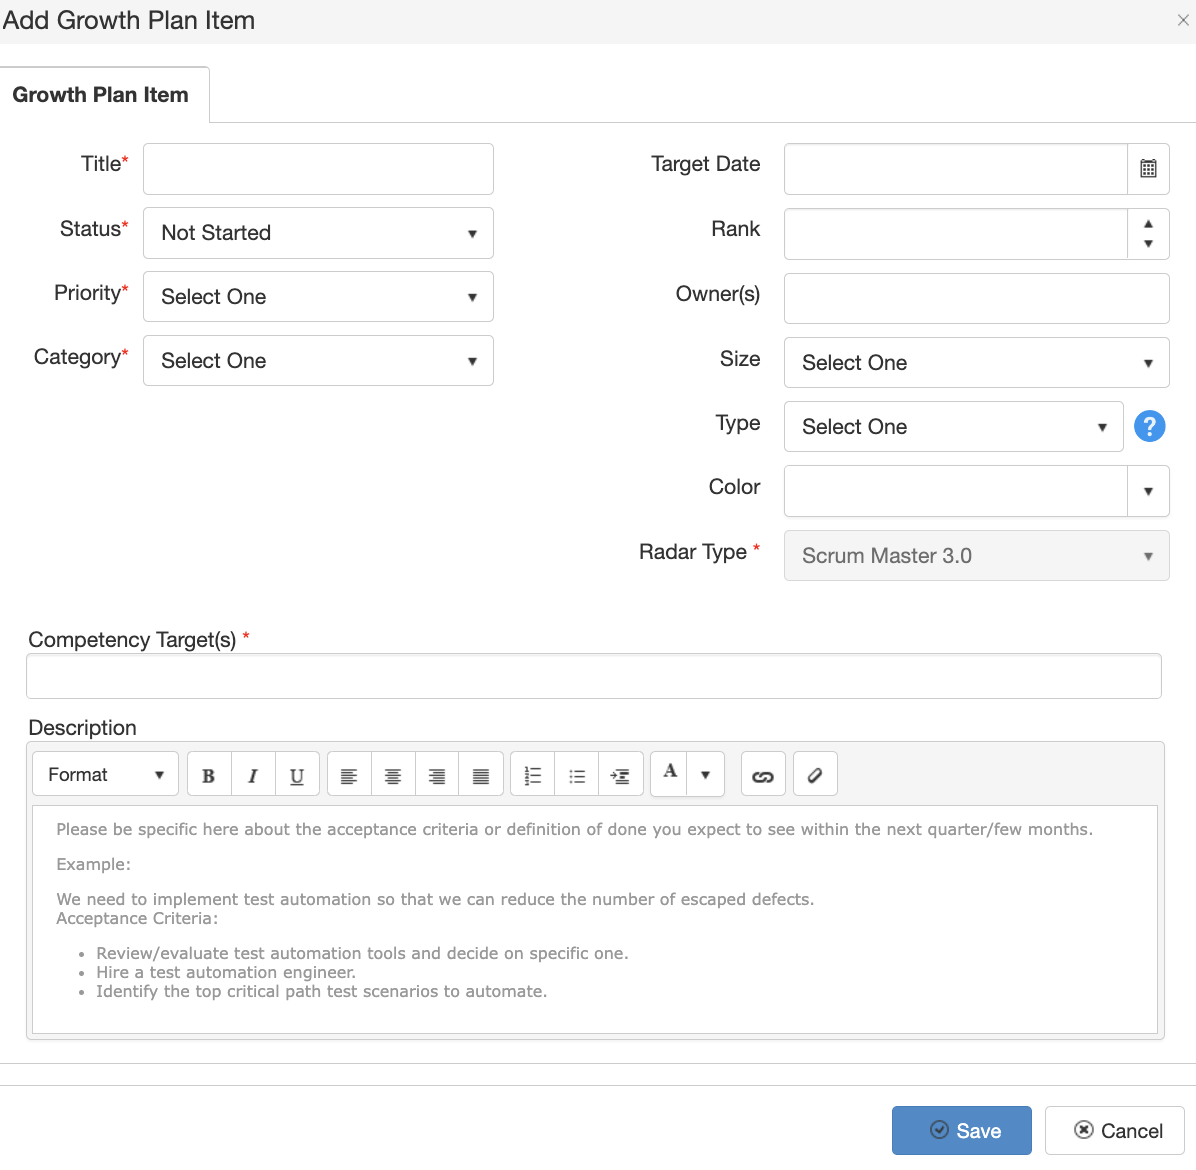Click the Owner(s) input field

(976, 298)
